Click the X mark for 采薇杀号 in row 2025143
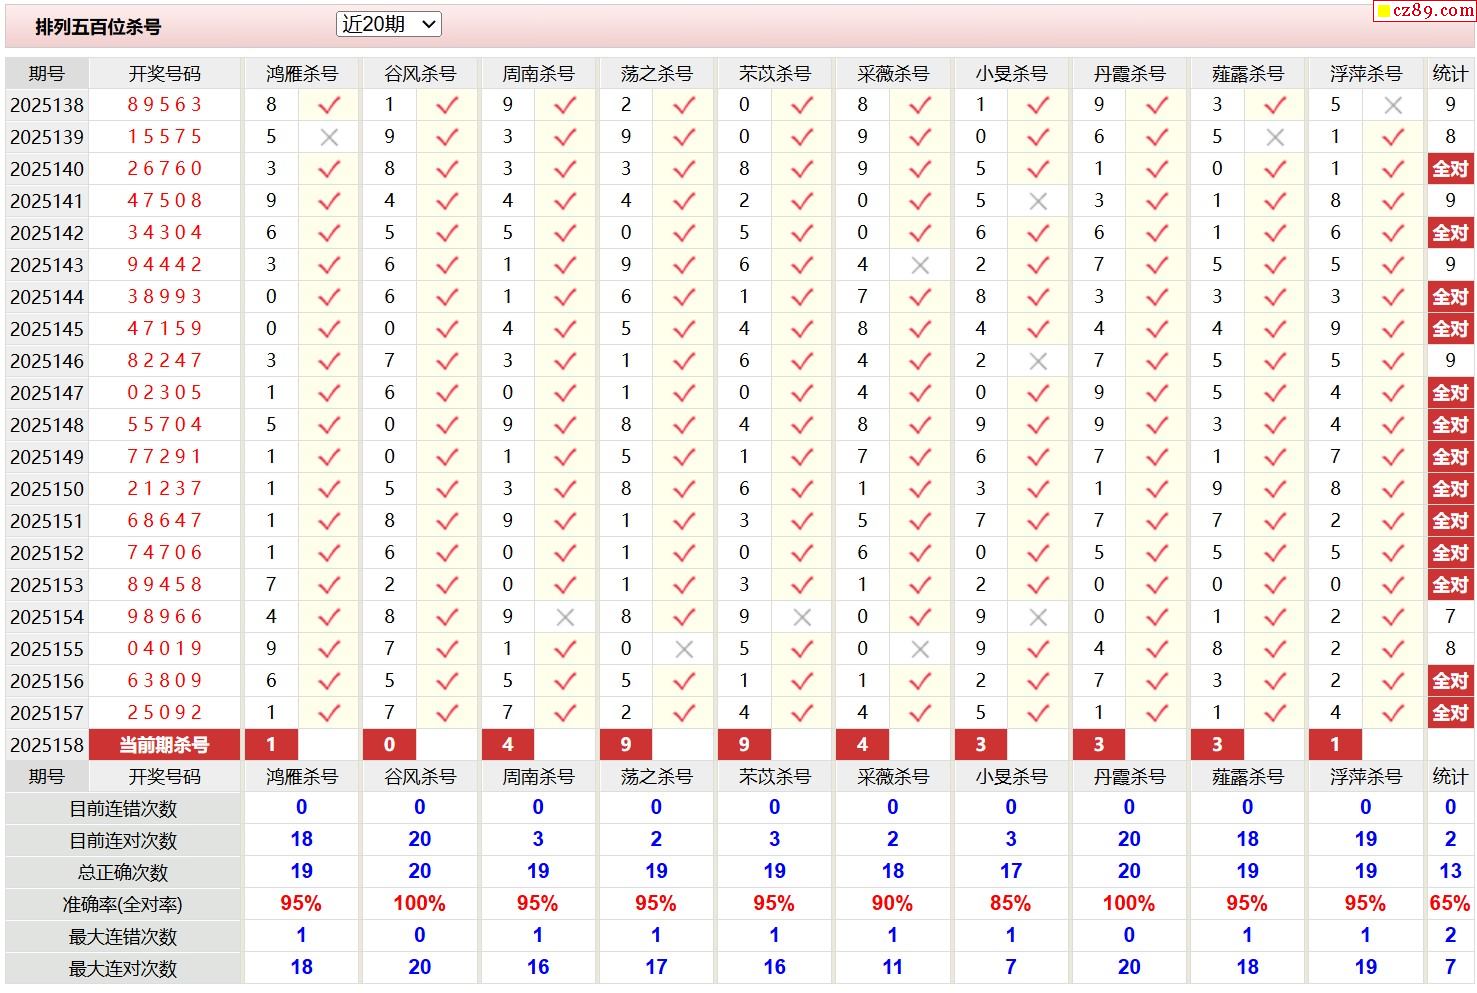The width and height of the screenshot is (1477, 993). point(920,265)
